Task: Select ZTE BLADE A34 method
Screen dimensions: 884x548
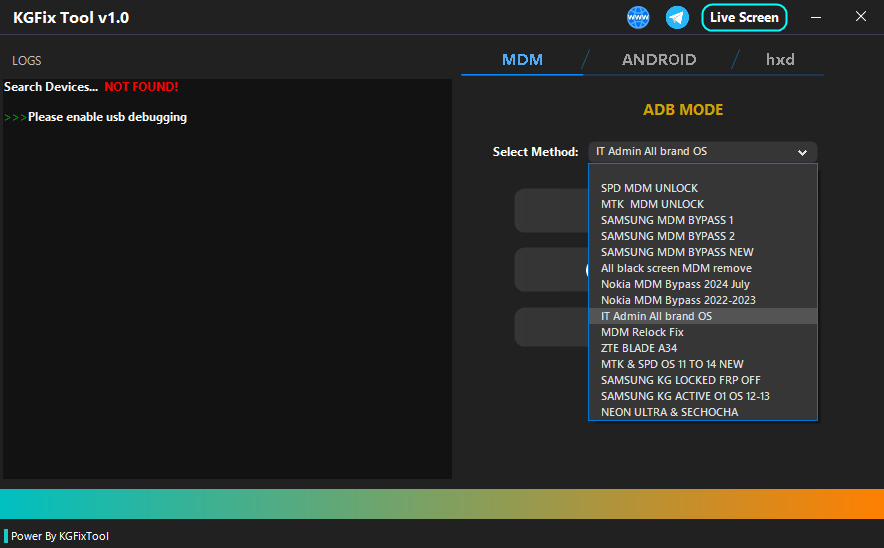Action: [639, 348]
